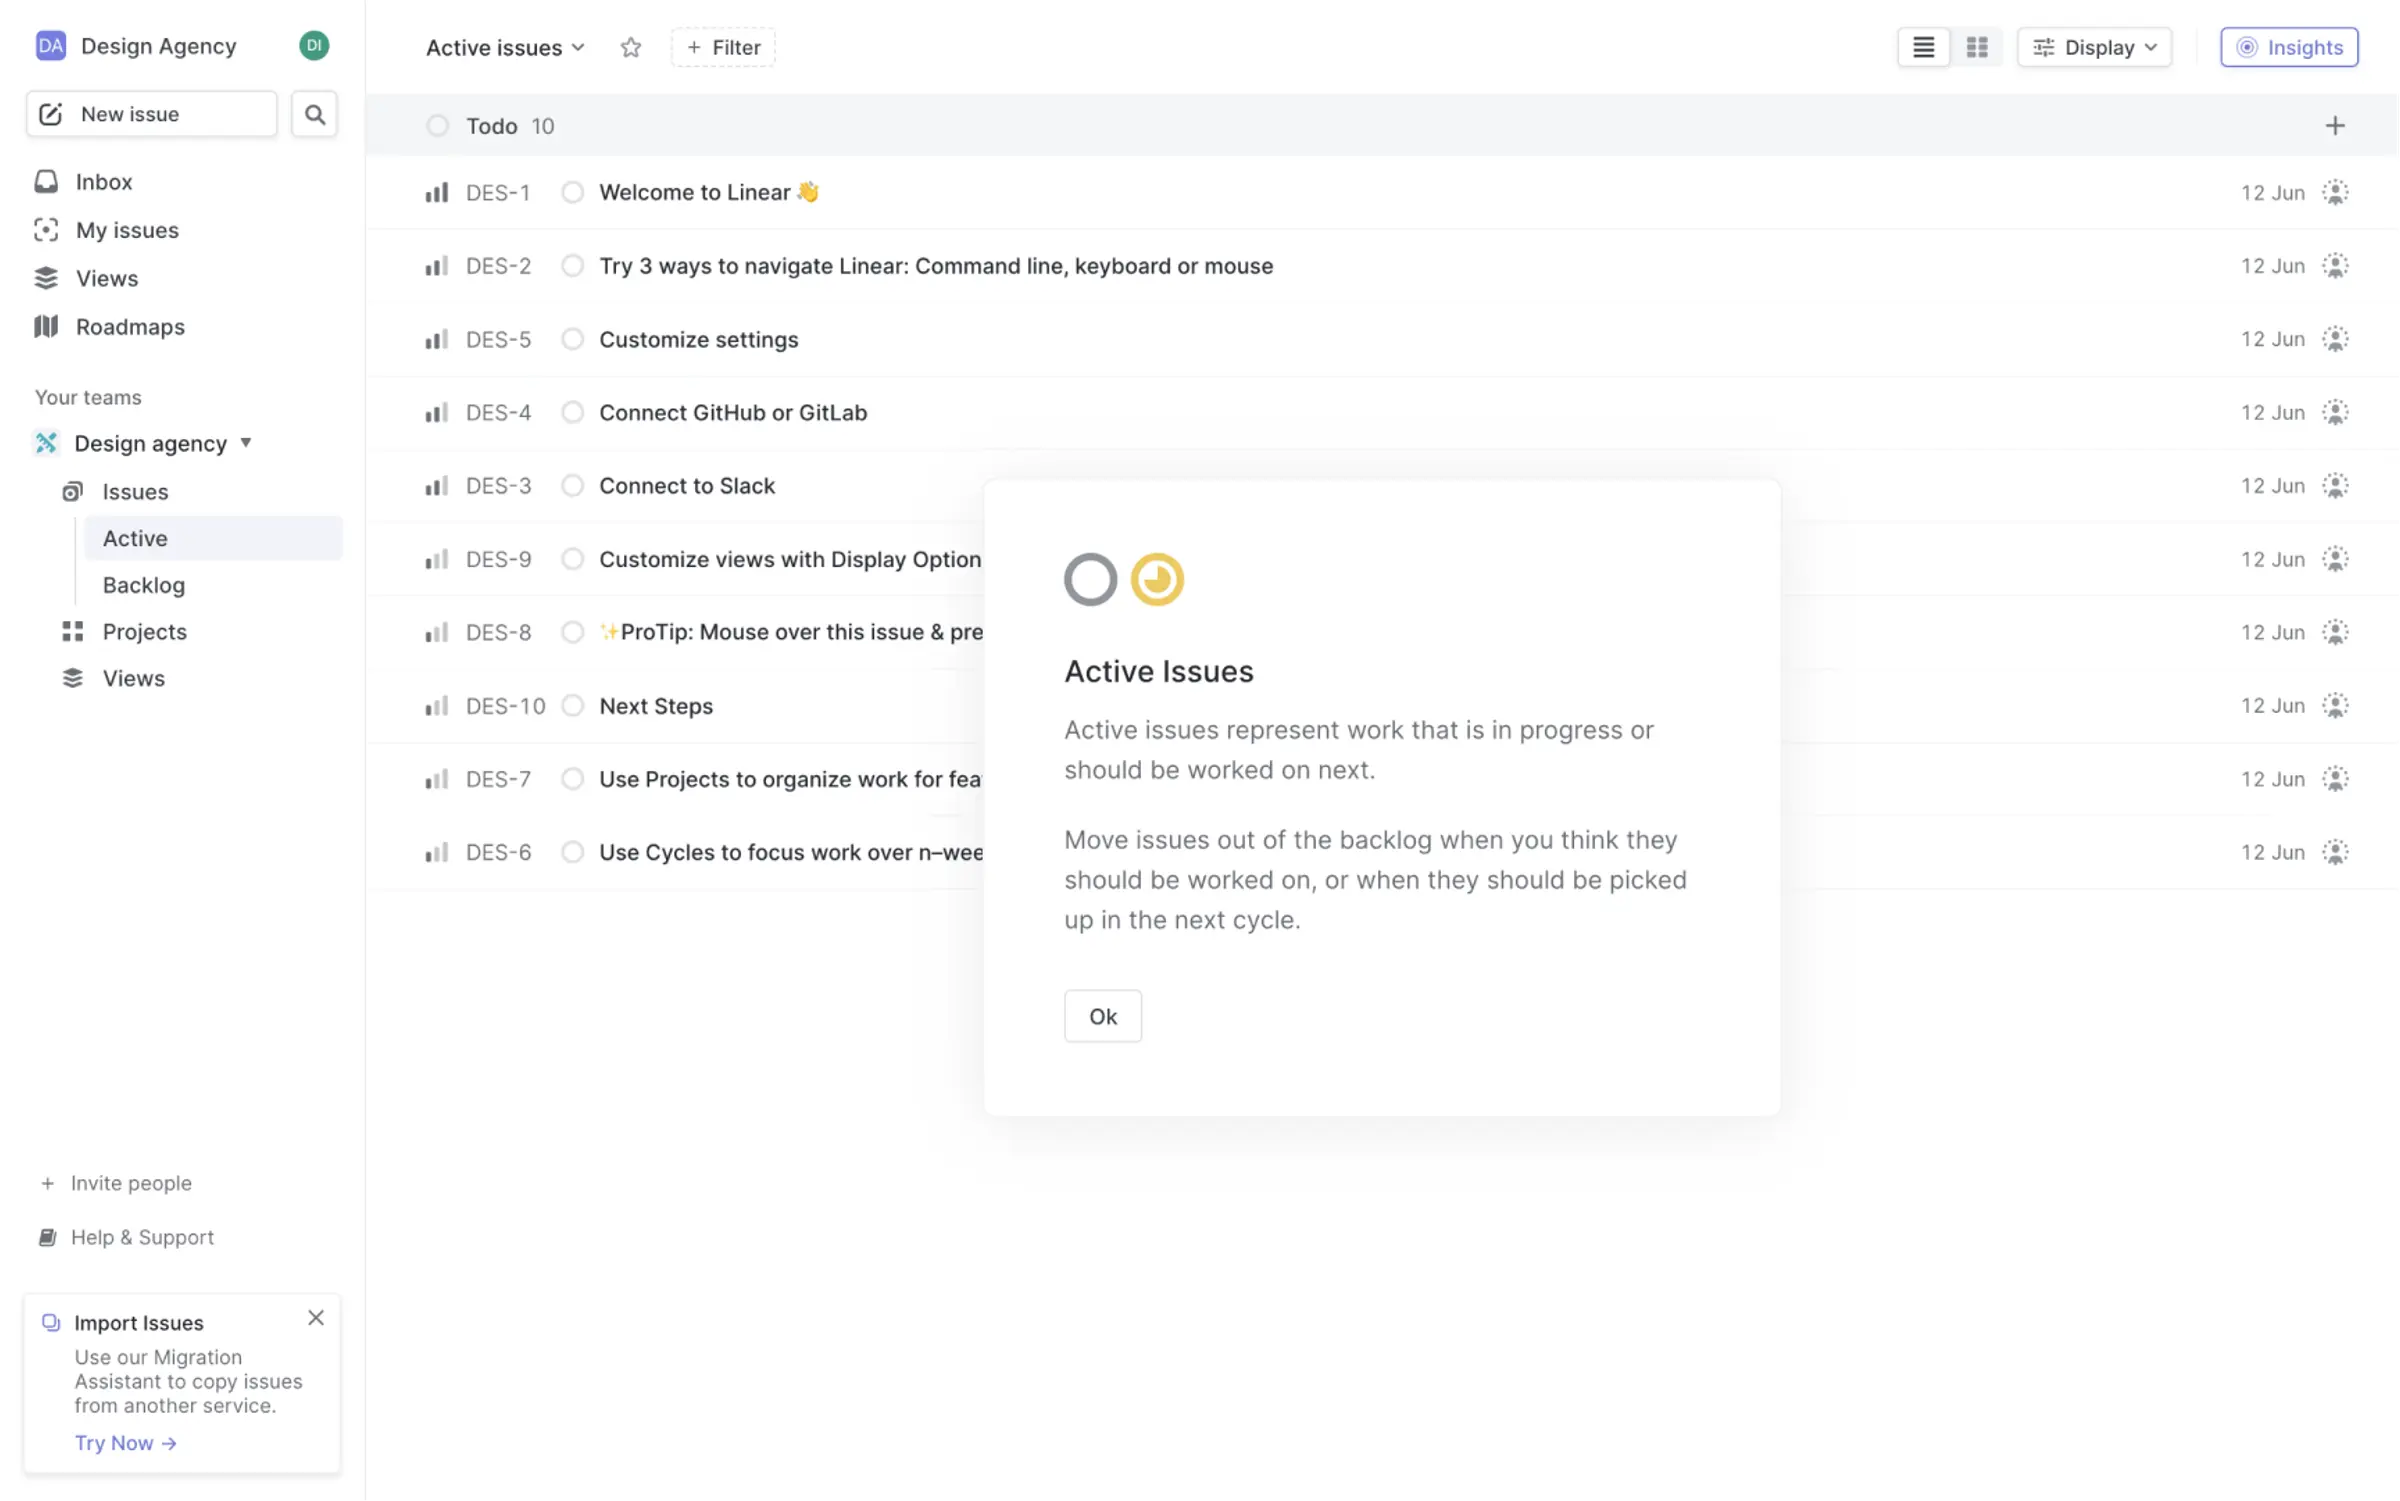This screenshot has width=2400, height=1501.
Task: Open priority icon for DES-2
Action: tap(436, 266)
